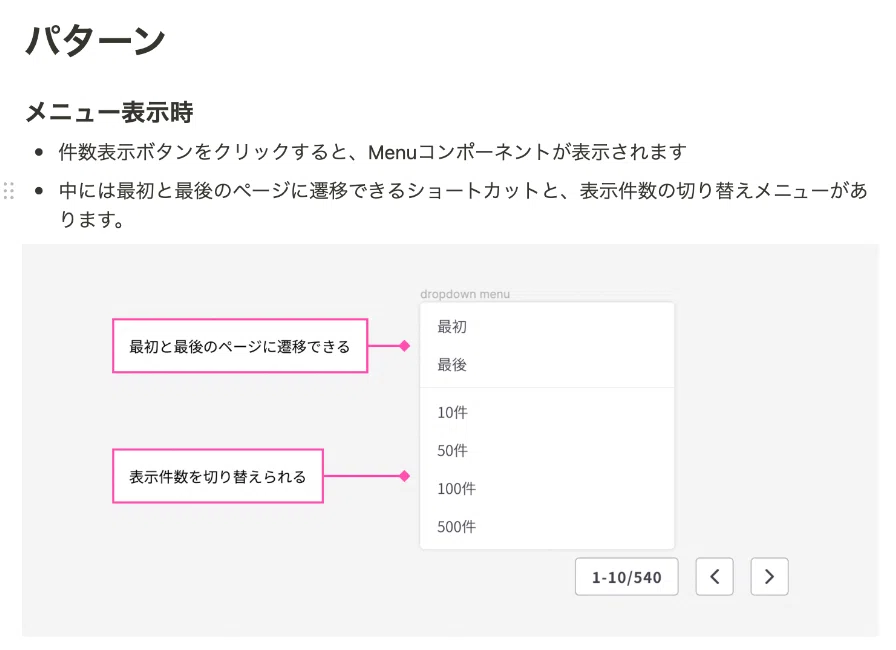Open the 1-10/540 count button
The image size is (896, 650).
point(626,577)
